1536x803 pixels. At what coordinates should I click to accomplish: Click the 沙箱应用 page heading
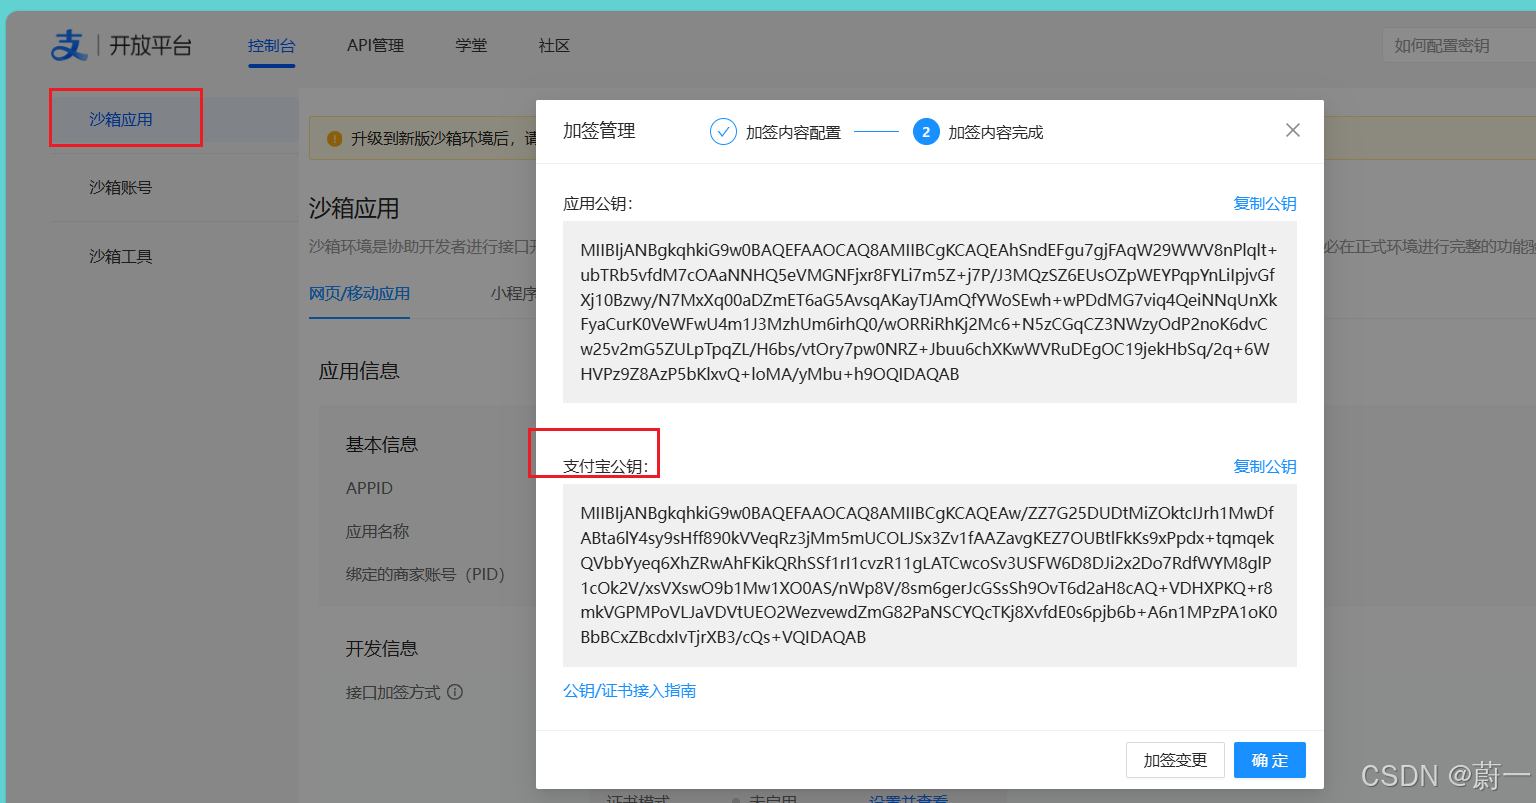(354, 208)
